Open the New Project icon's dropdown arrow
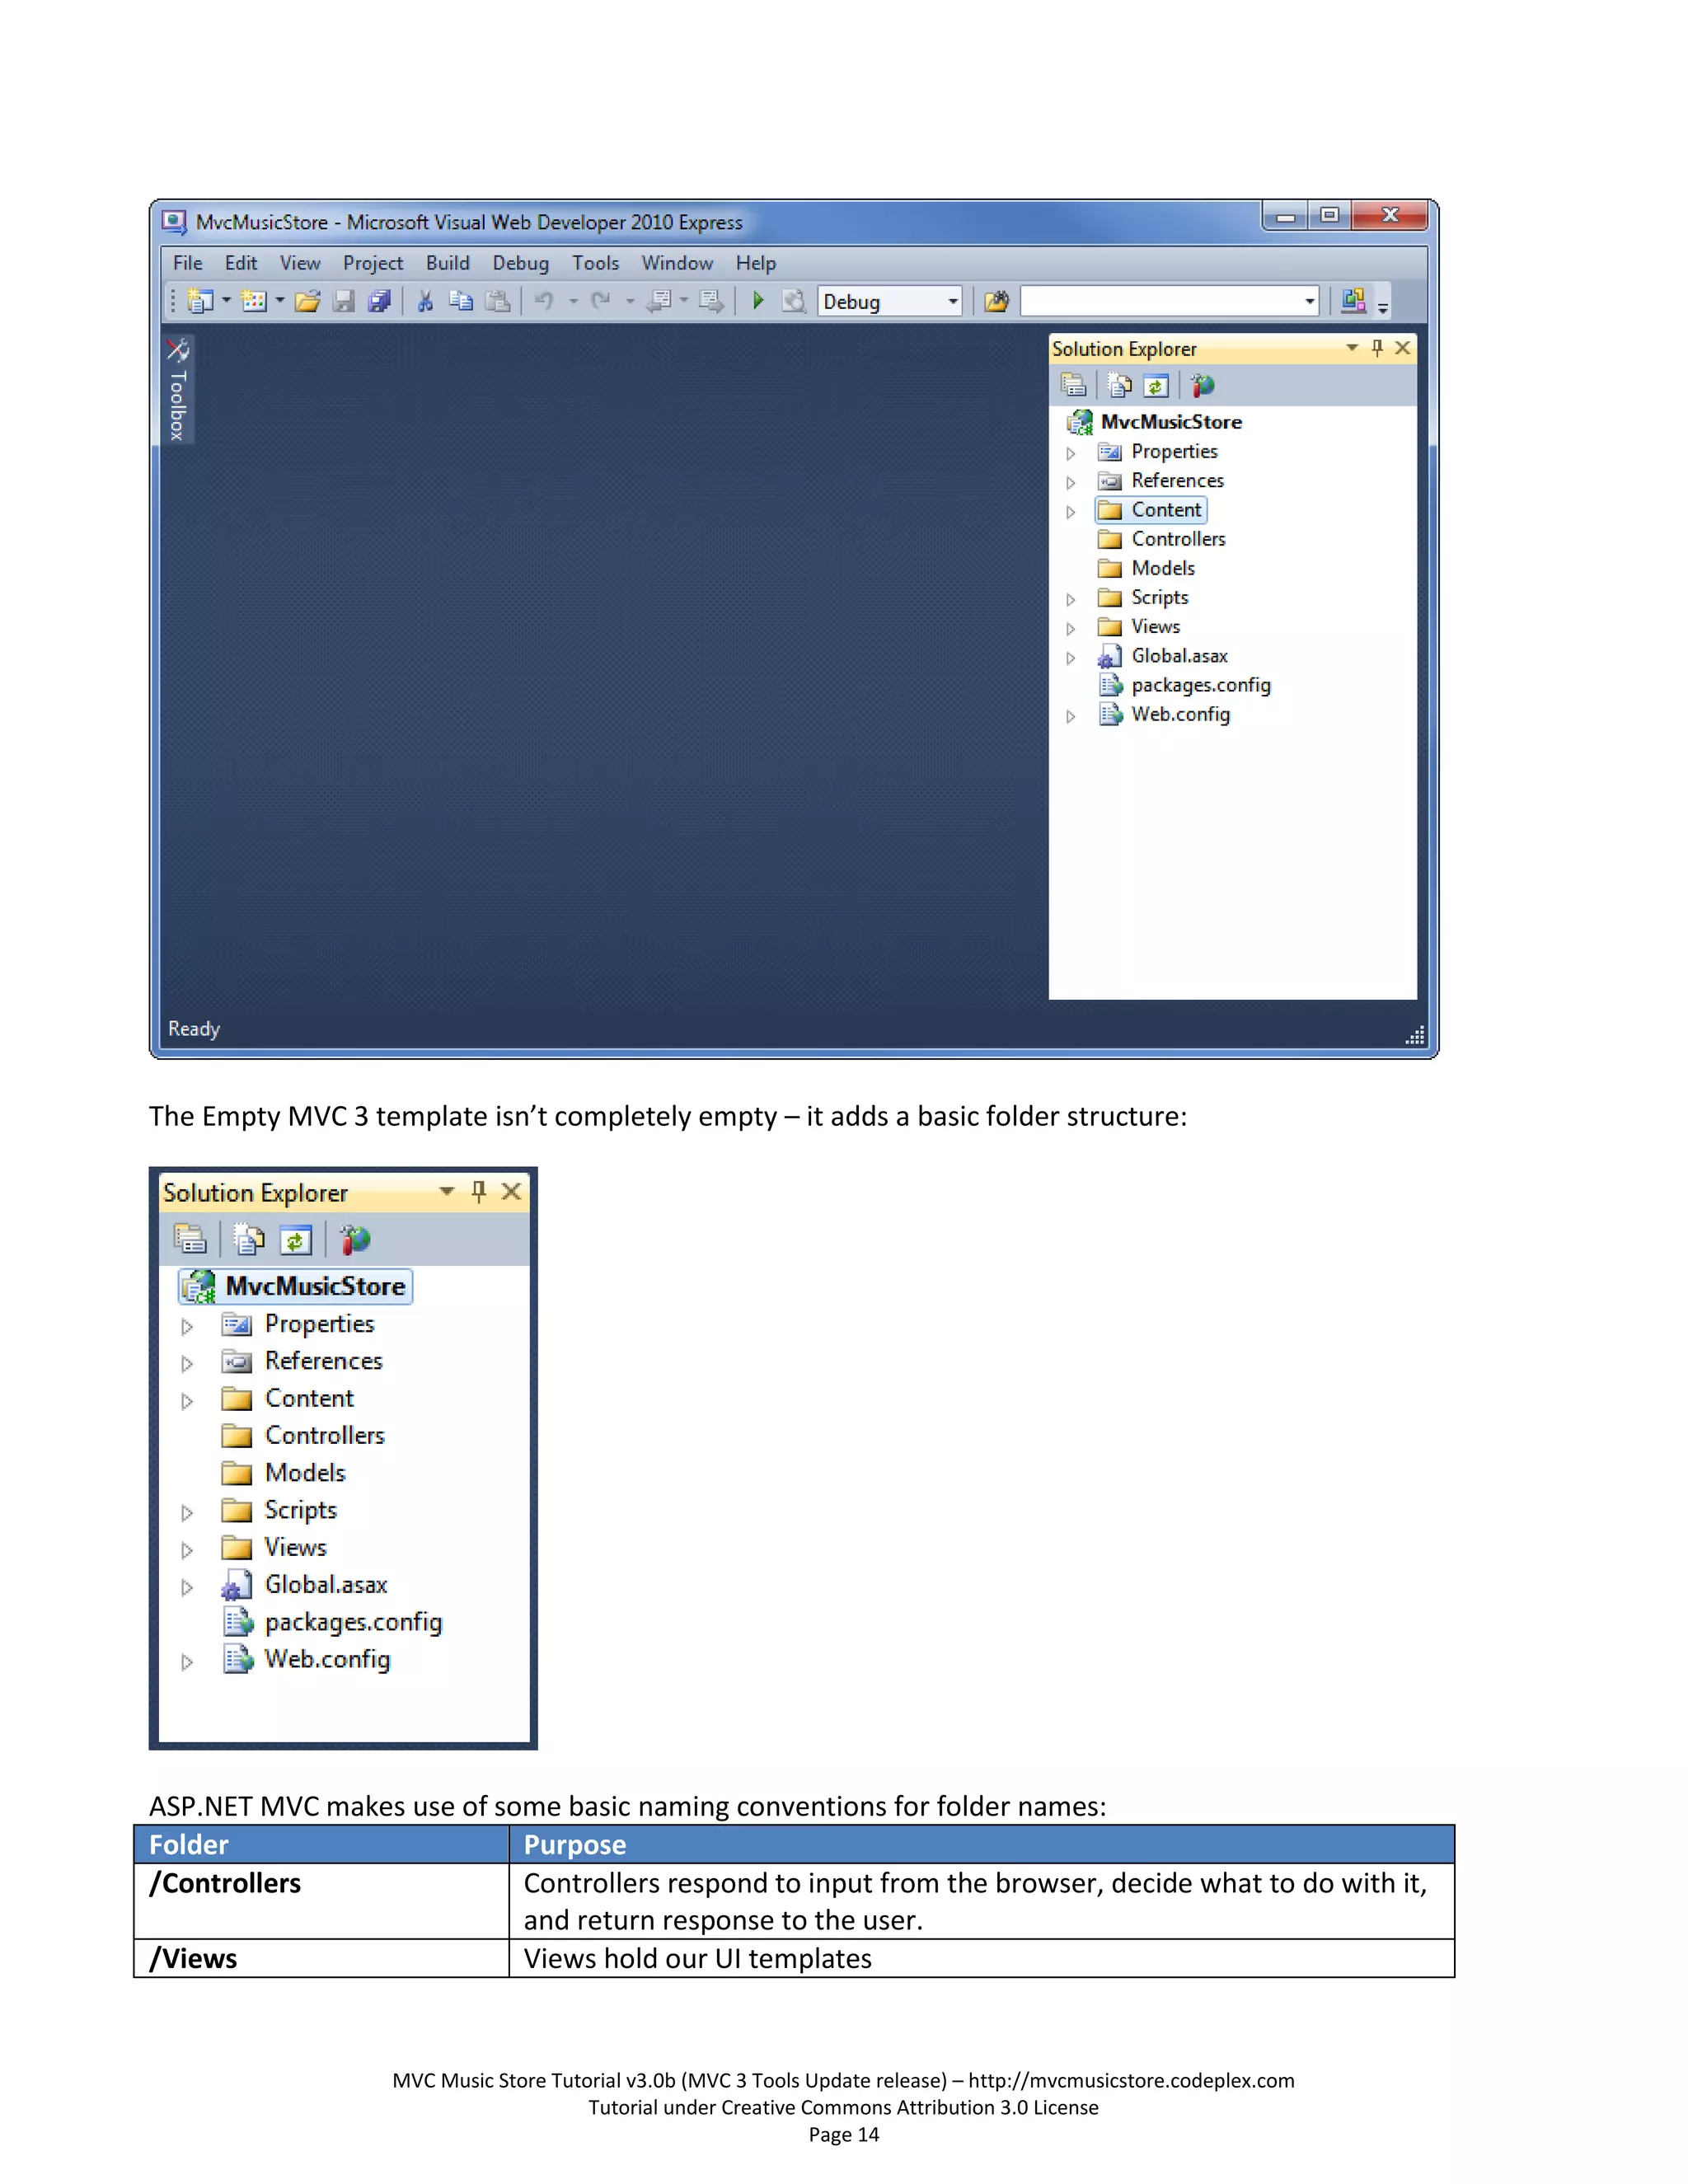The image size is (1688, 2184). tap(226, 301)
